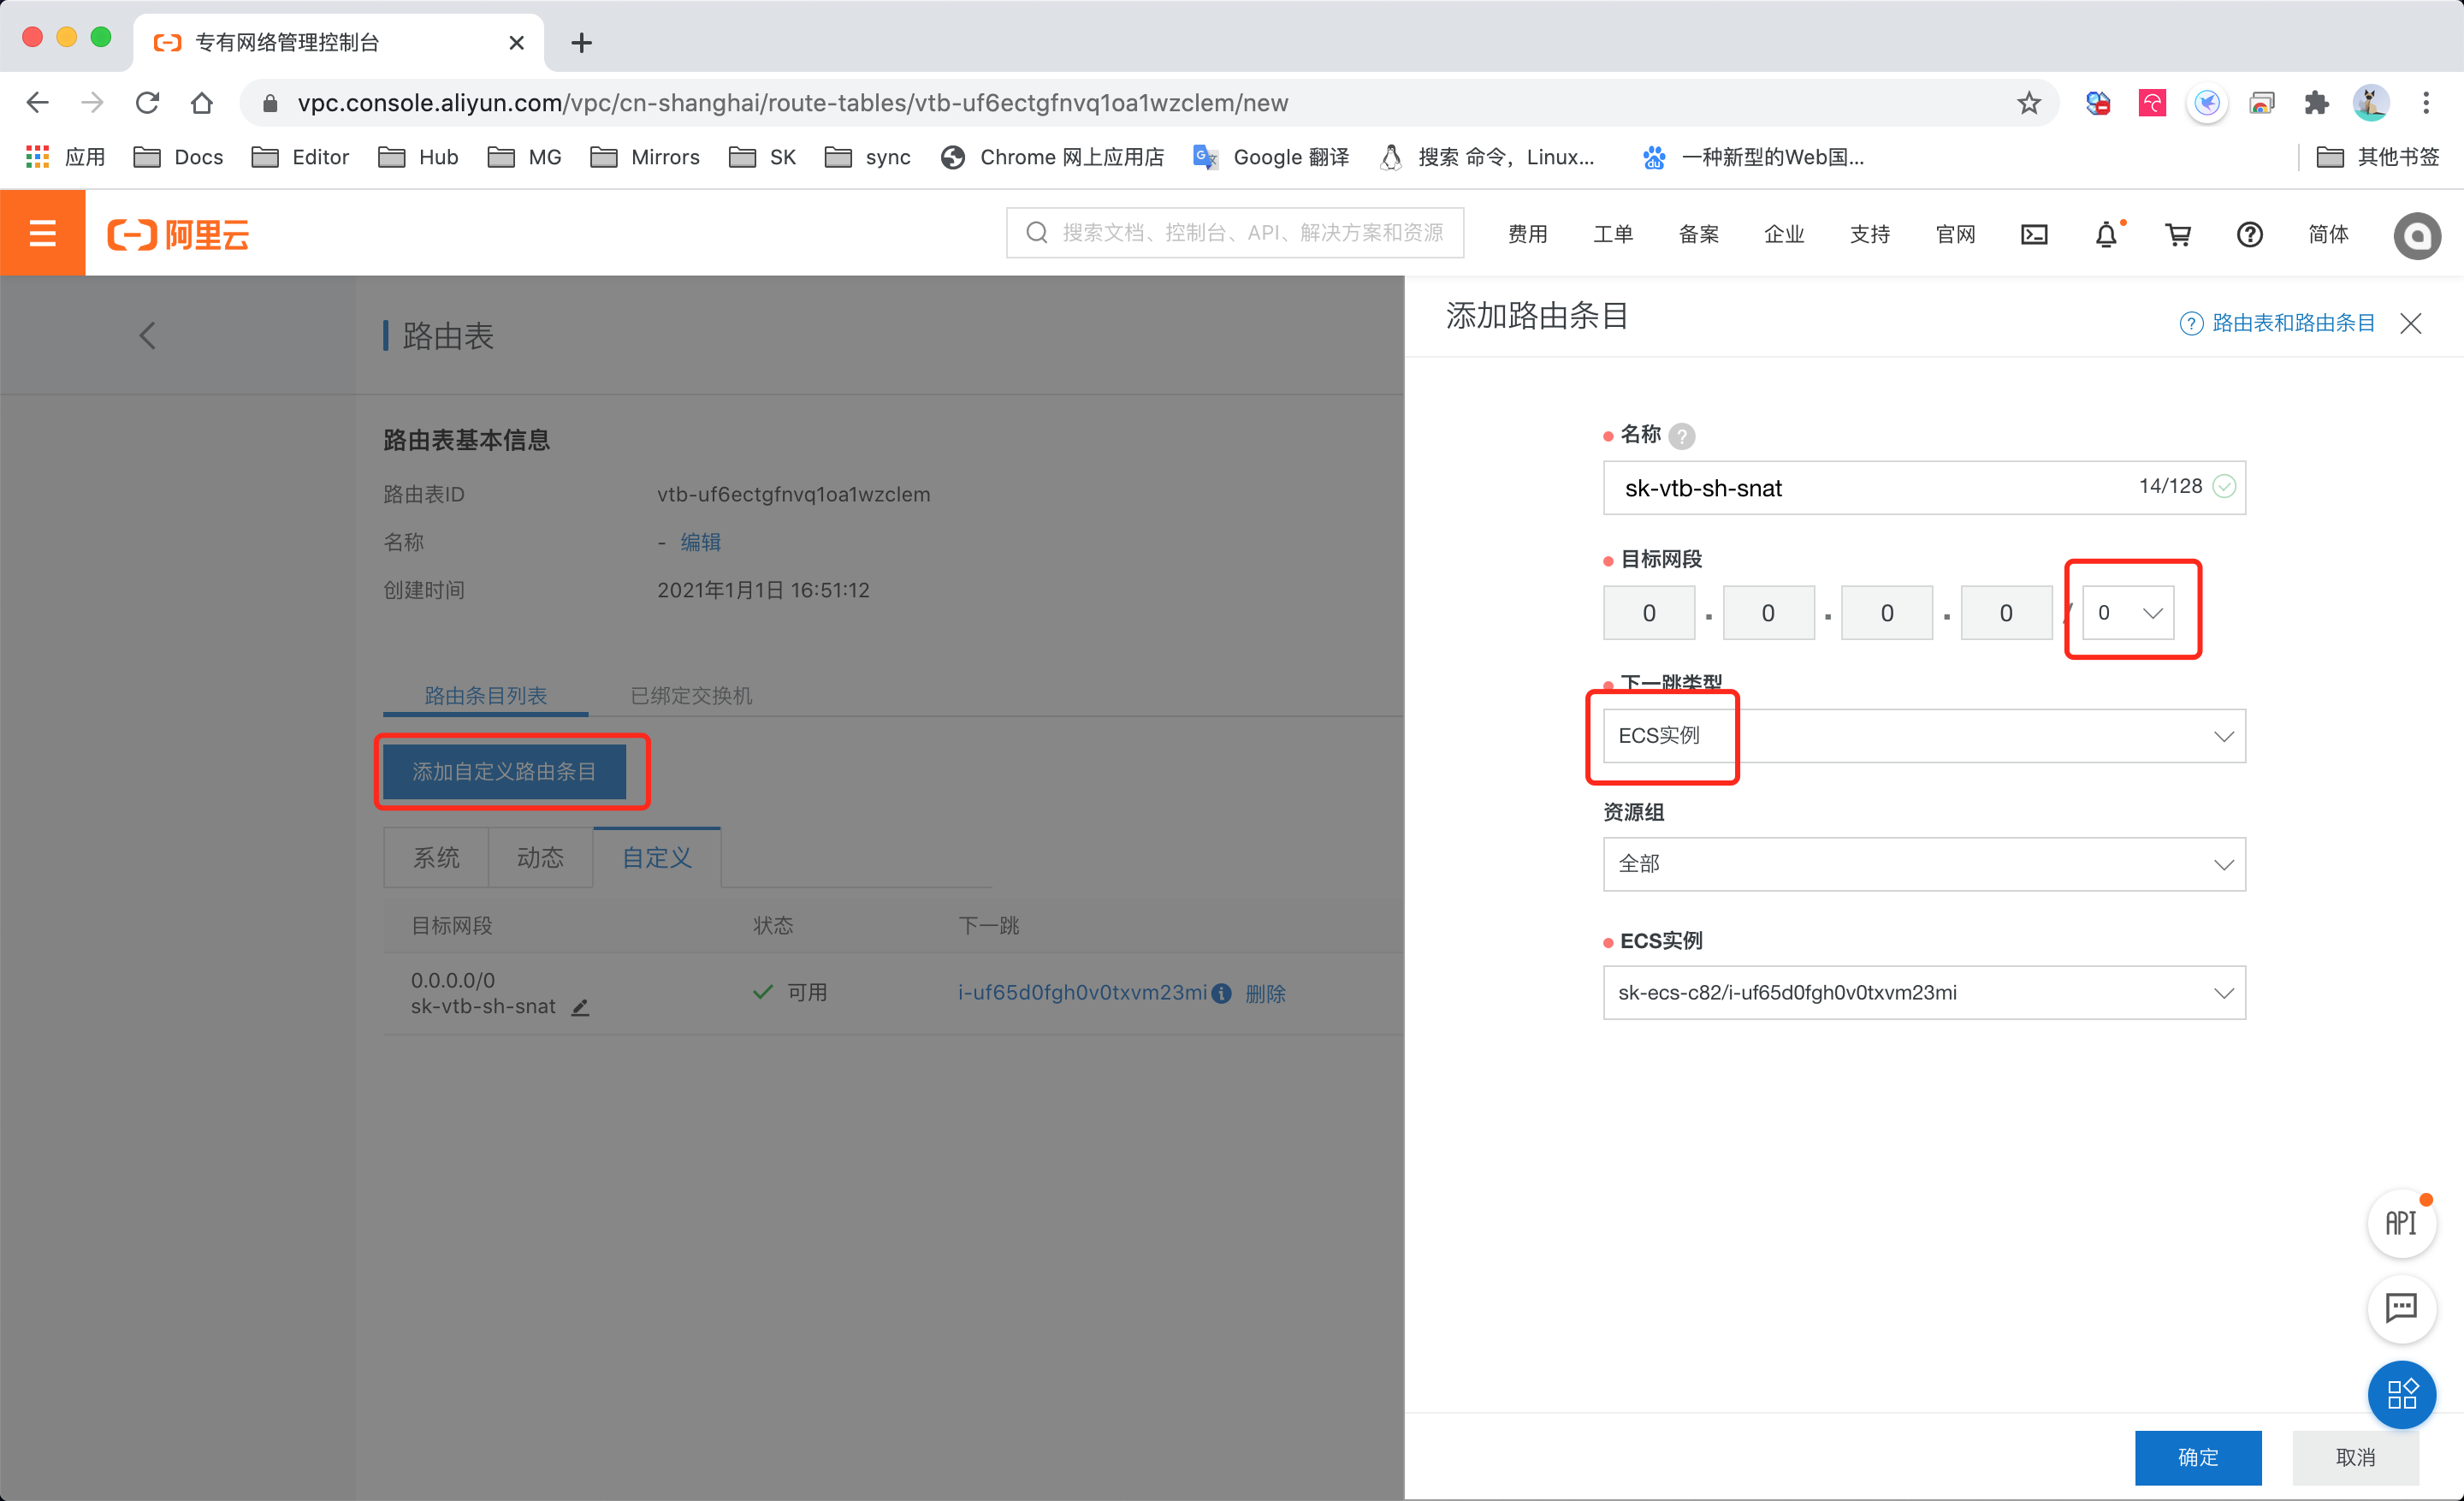Open the Chrome profile avatar
Image resolution: width=2464 pixels, height=1501 pixels.
point(2371,103)
